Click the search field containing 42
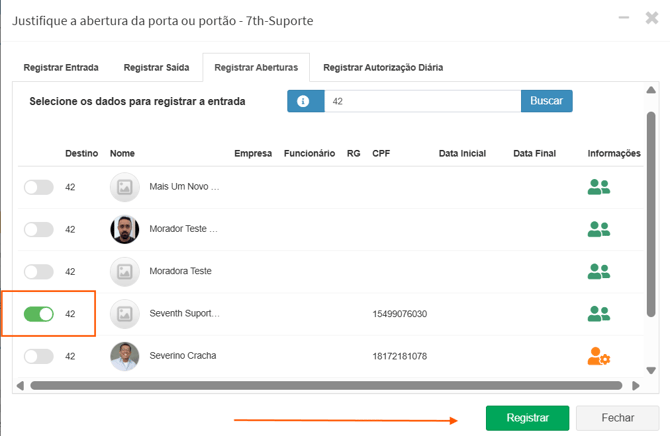Viewport: 670px width, 436px height. pyautogui.click(x=420, y=101)
